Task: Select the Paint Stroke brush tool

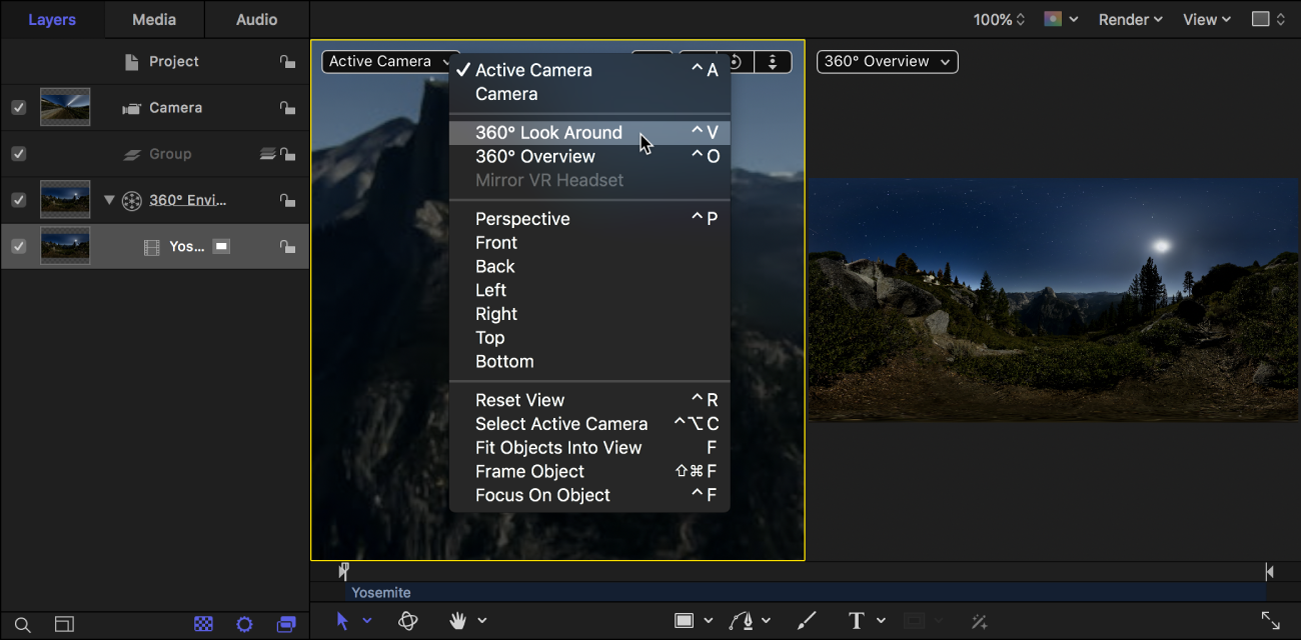Action: (806, 621)
